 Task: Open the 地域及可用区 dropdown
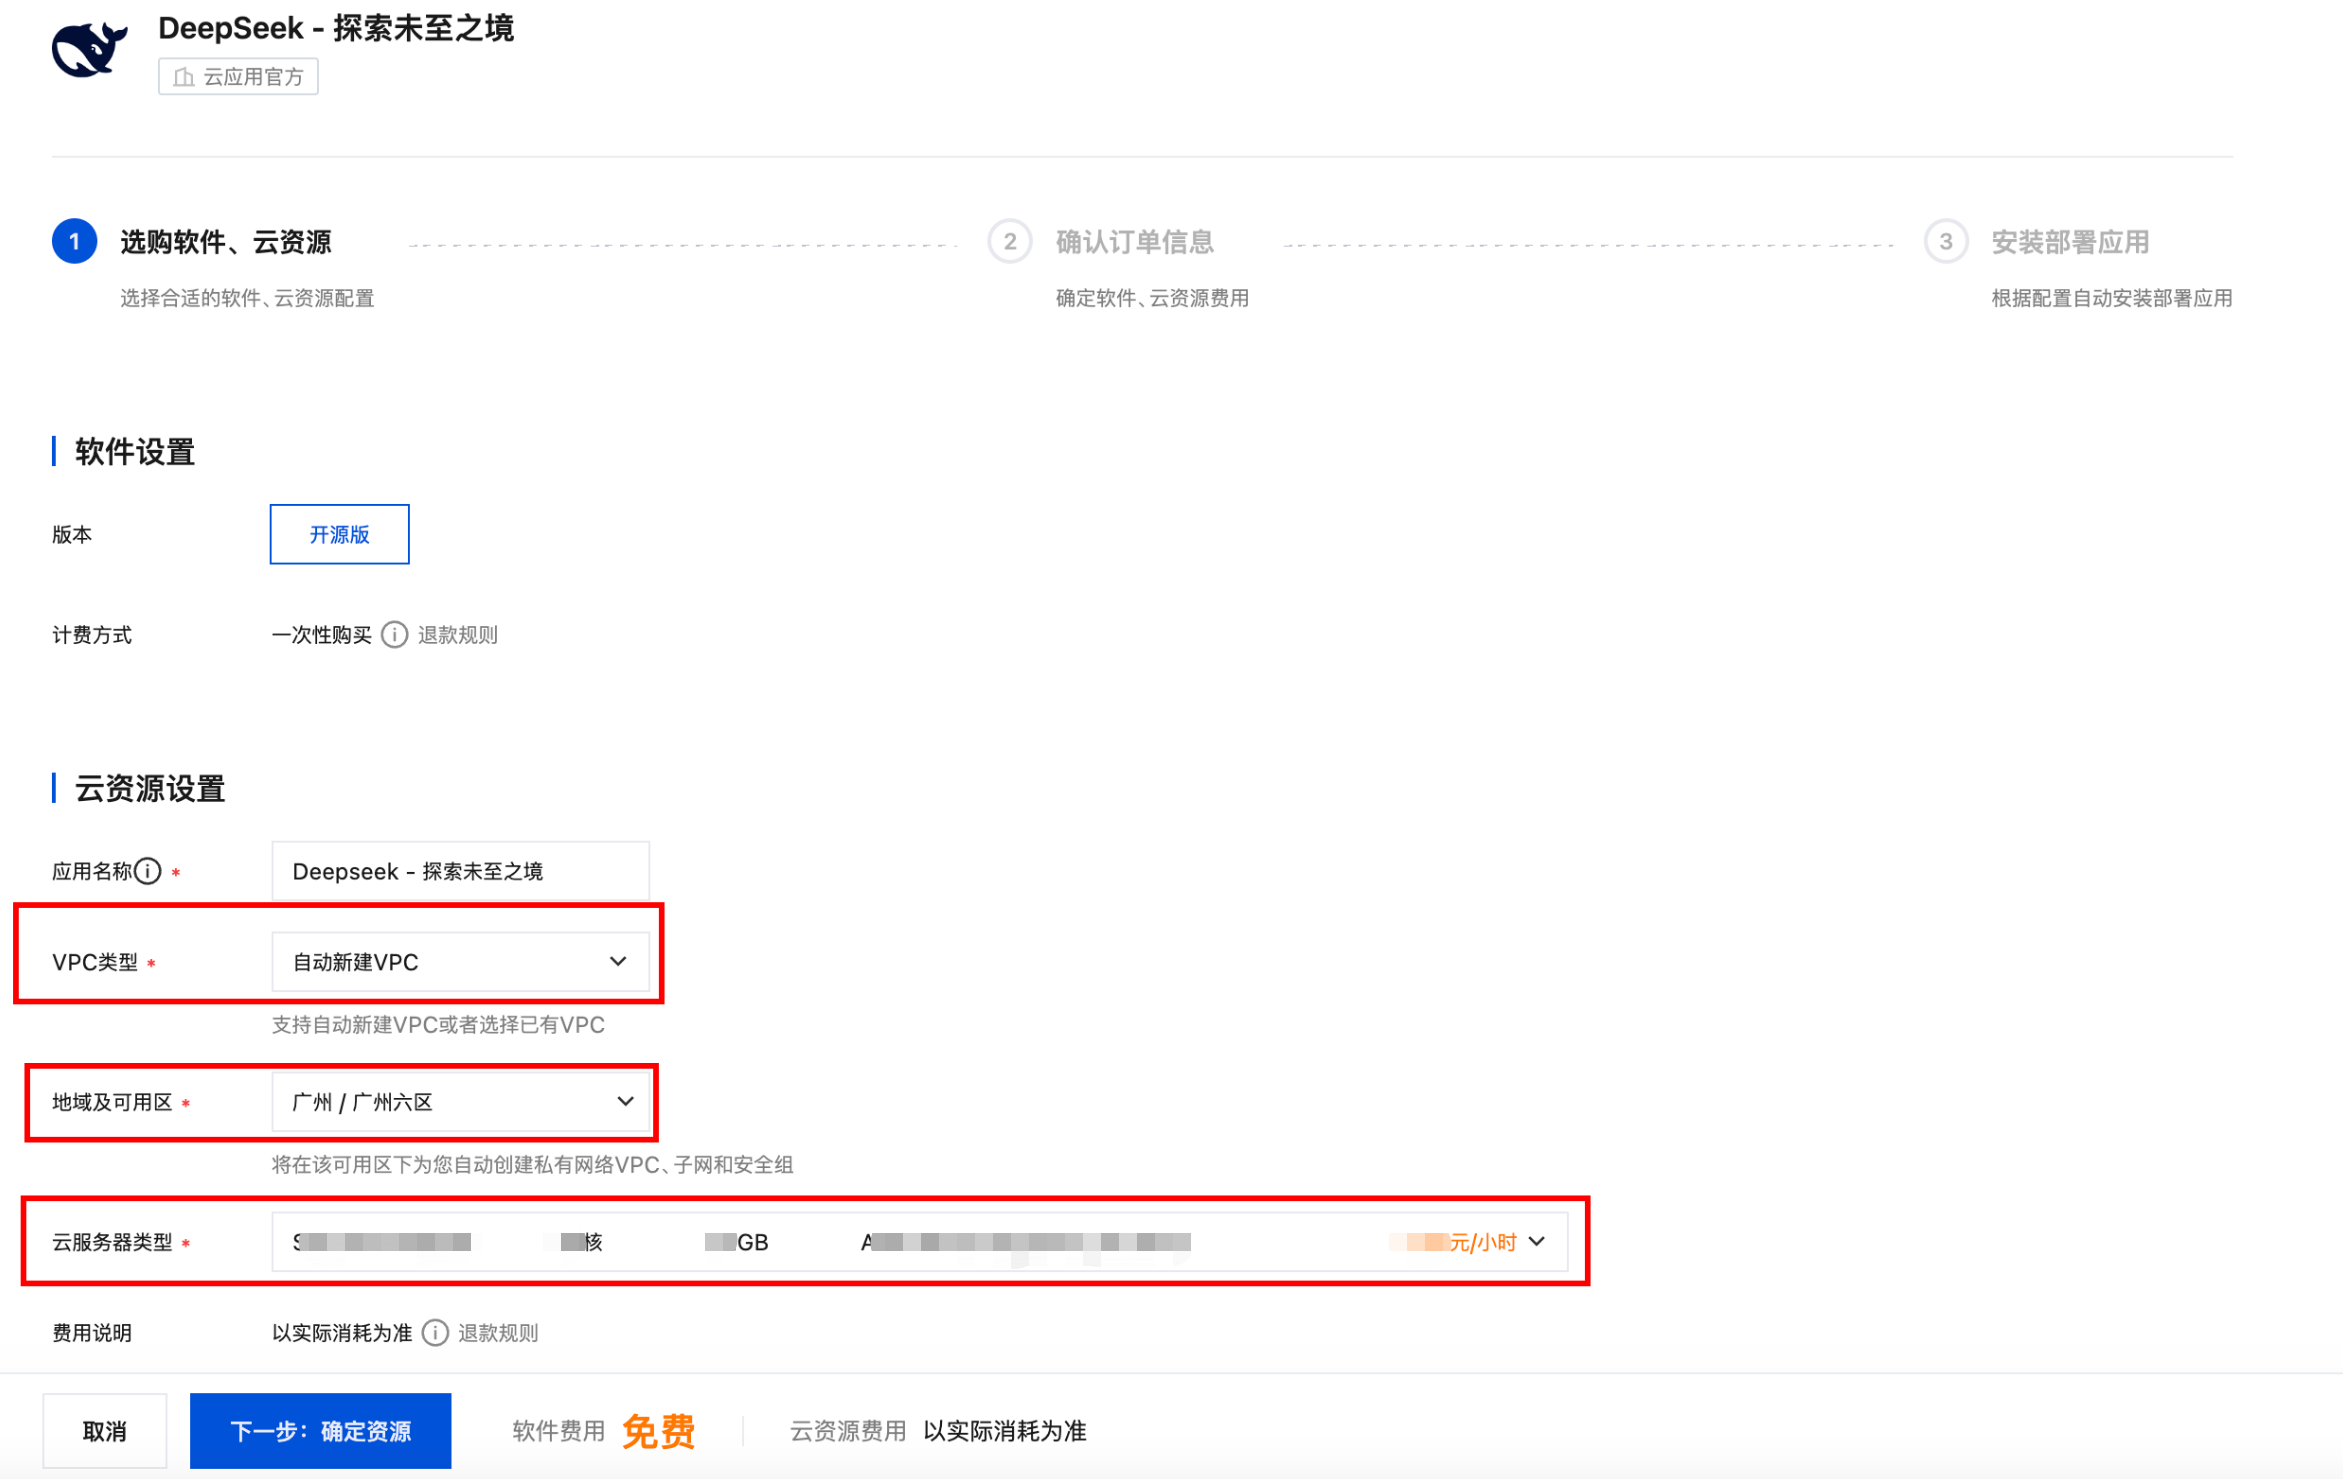click(x=460, y=1102)
